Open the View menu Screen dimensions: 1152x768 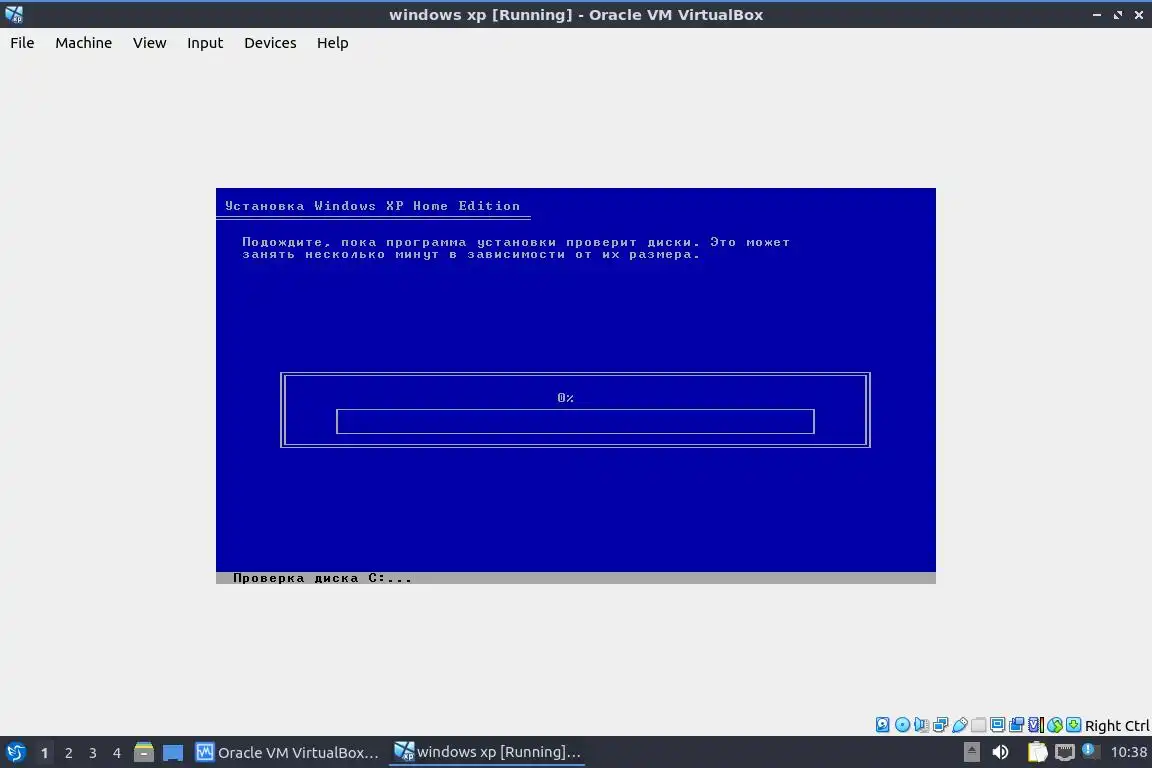149,43
